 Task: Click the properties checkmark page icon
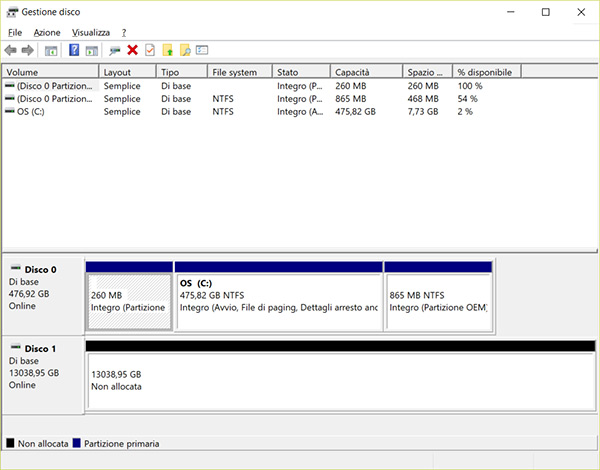click(x=150, y=50)
